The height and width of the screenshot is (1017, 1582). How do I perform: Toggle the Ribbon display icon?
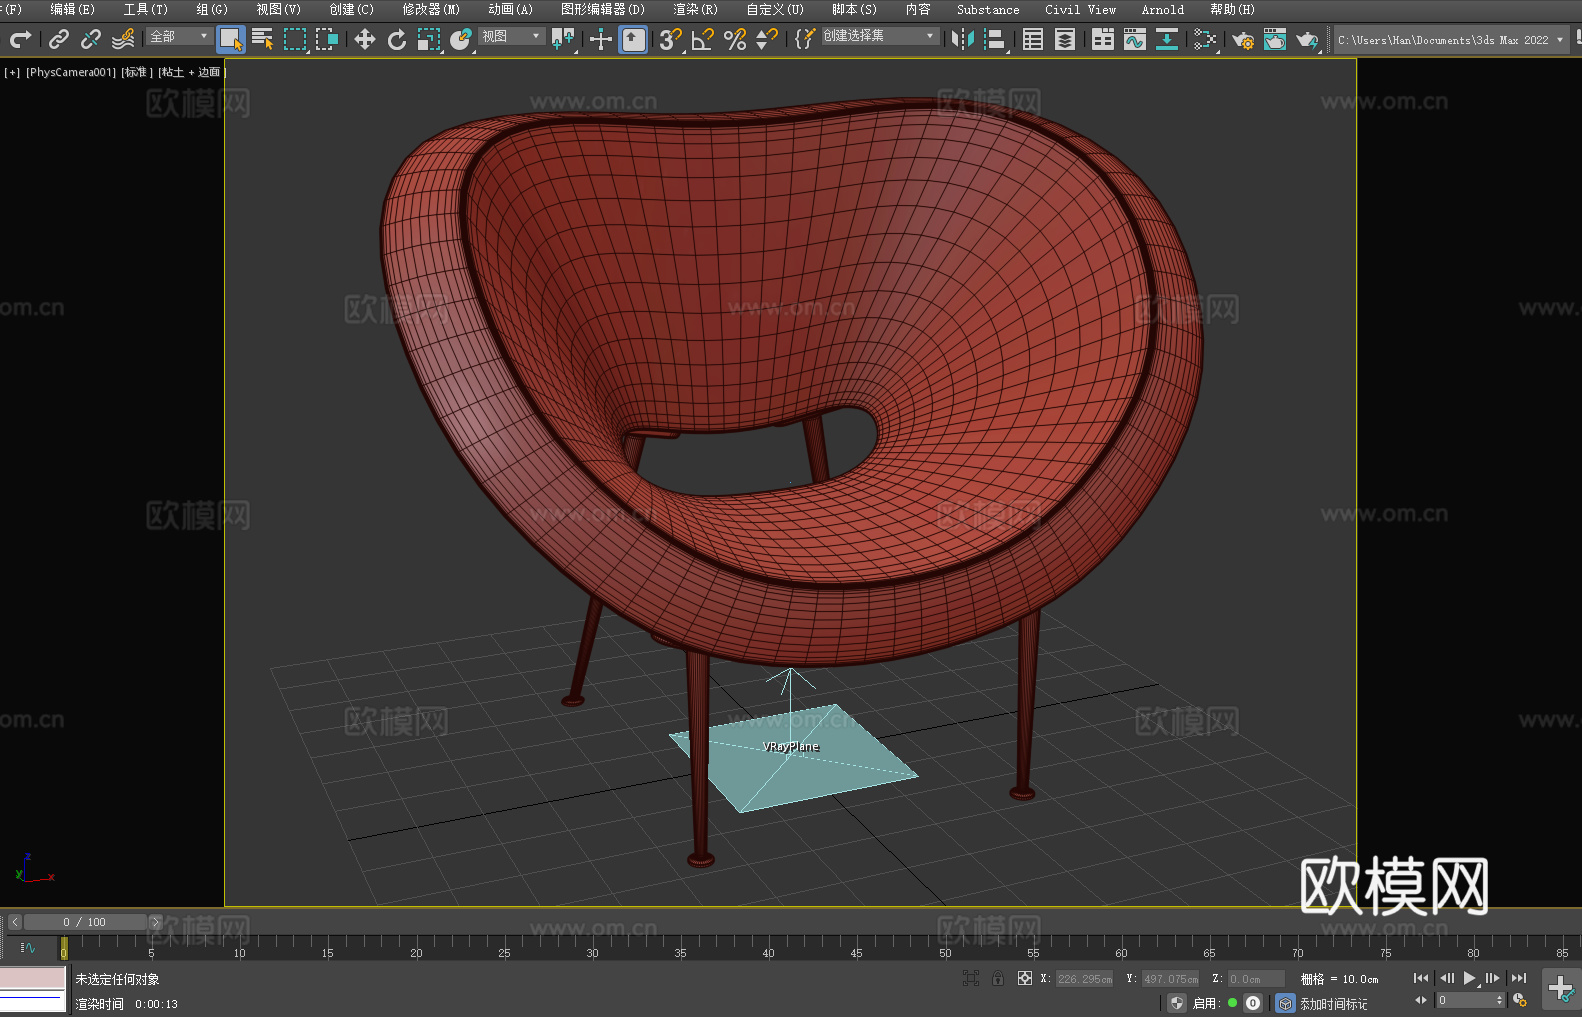[1103, 39]
